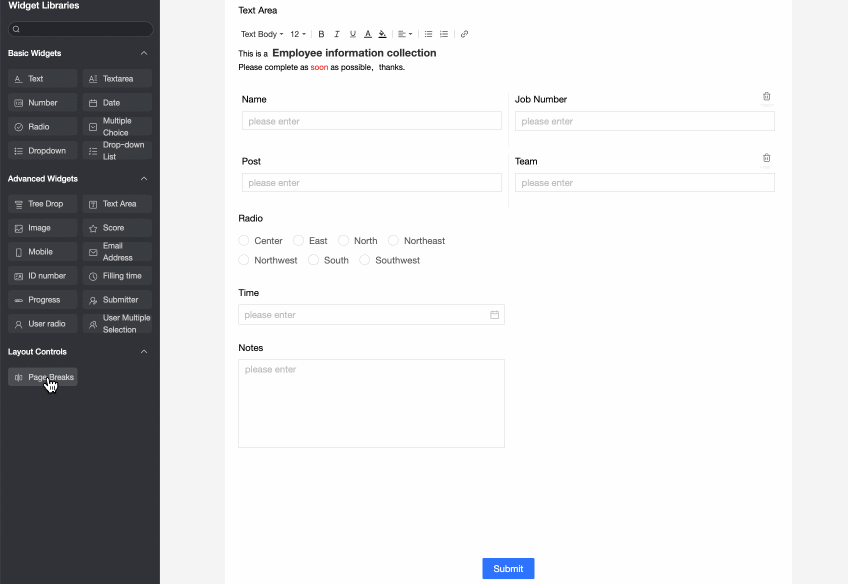This screenshot has height=584, width=848.
Task: Choose the North radio option
Action: point(343,241)
